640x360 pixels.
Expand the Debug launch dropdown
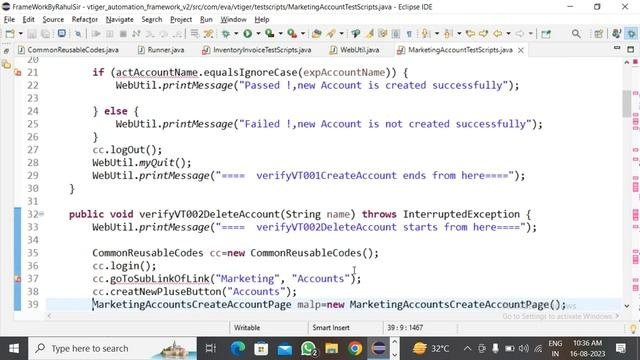[x=236, y=34]
